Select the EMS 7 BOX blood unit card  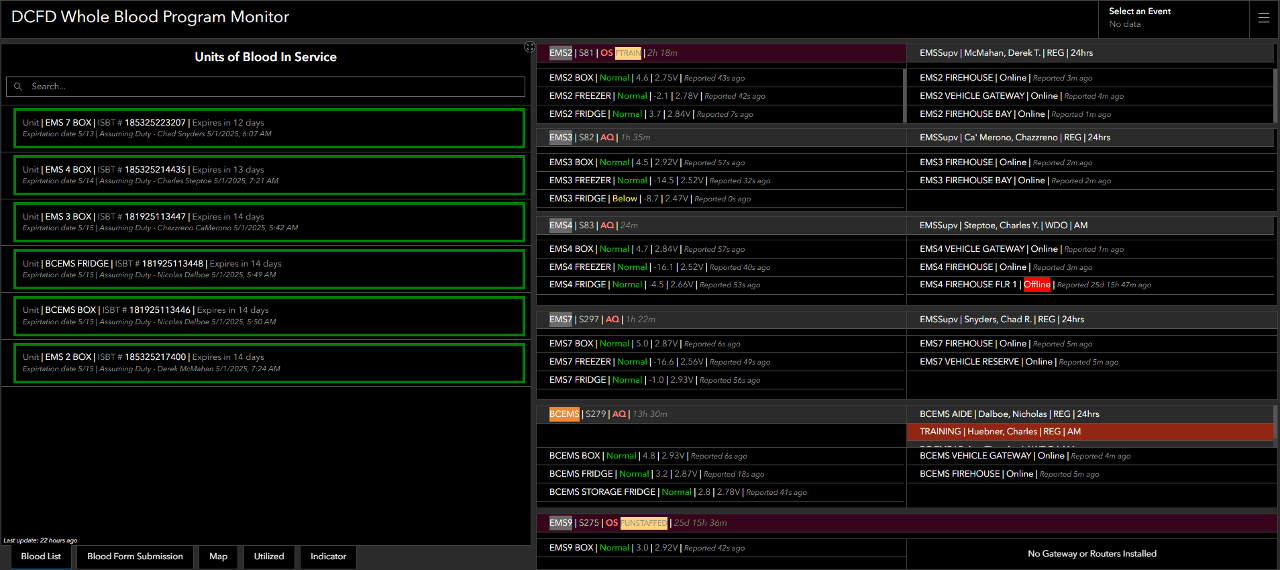[x=269, y=128]
